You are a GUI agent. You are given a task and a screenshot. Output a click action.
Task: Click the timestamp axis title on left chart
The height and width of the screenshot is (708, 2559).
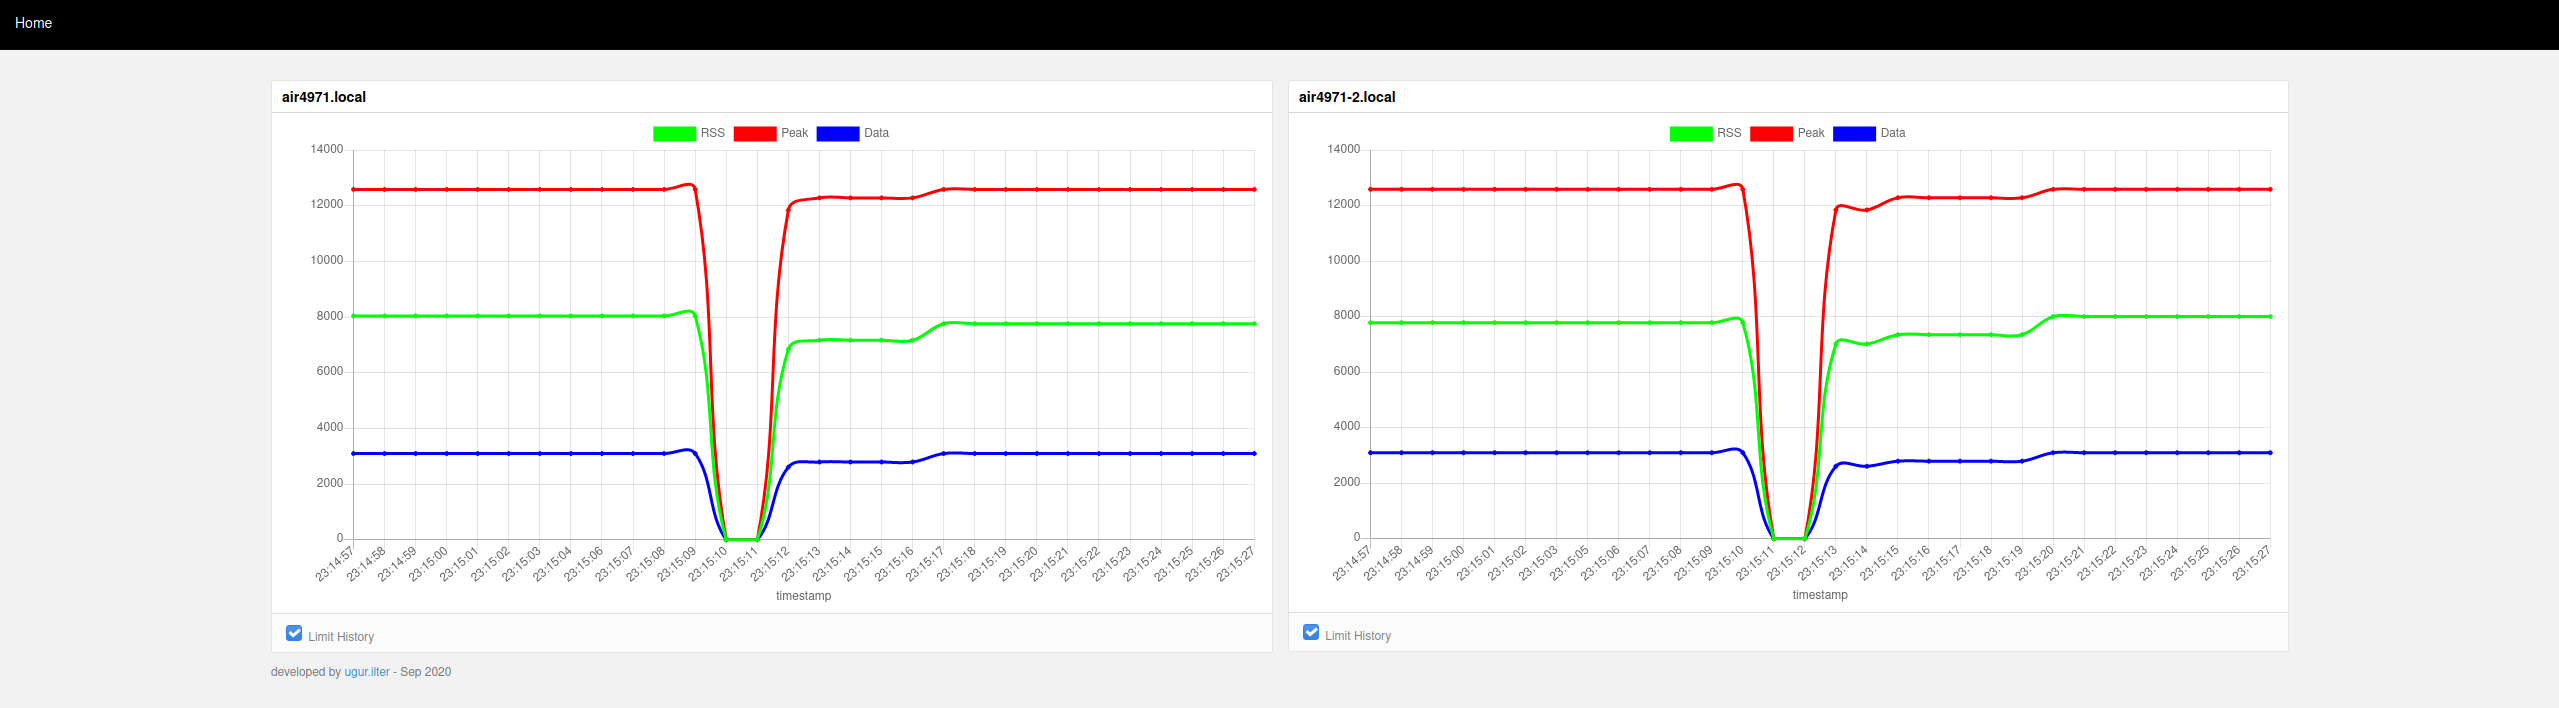pos(804,596)
